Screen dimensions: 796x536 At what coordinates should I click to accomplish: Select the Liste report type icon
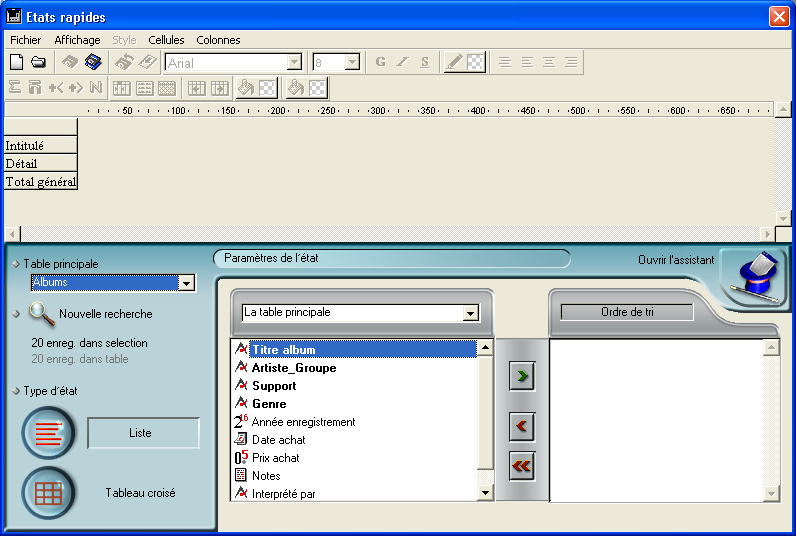pyautogui.click(x=48, y=433)
